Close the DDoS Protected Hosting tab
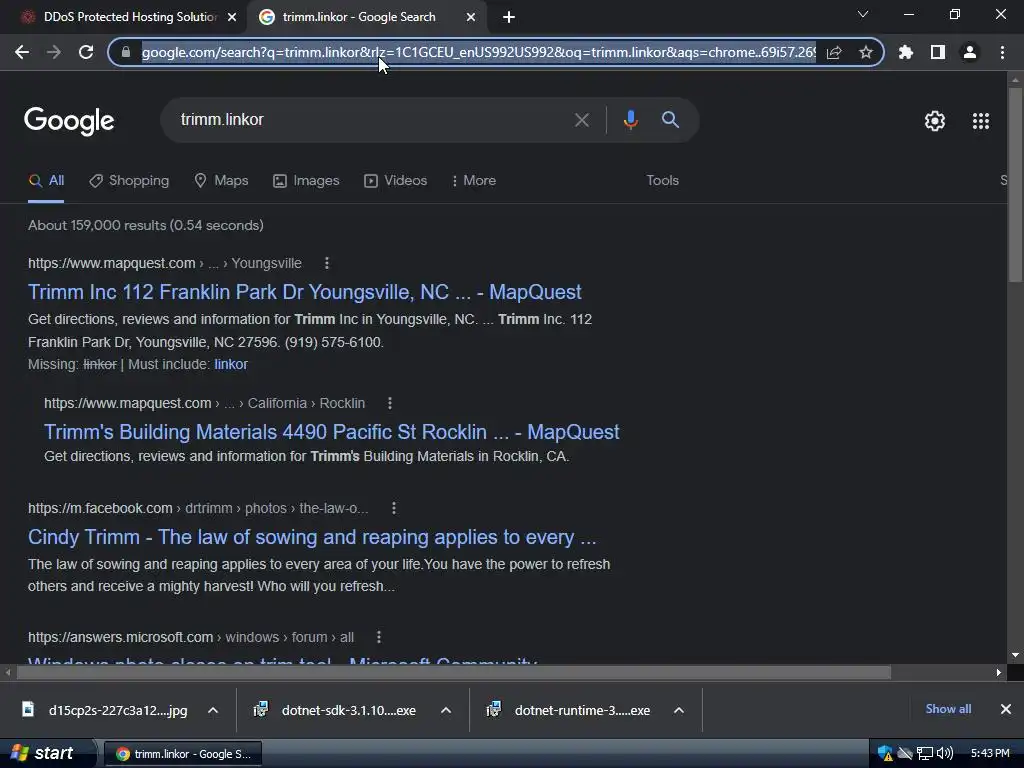 click(x=232, y=18)
